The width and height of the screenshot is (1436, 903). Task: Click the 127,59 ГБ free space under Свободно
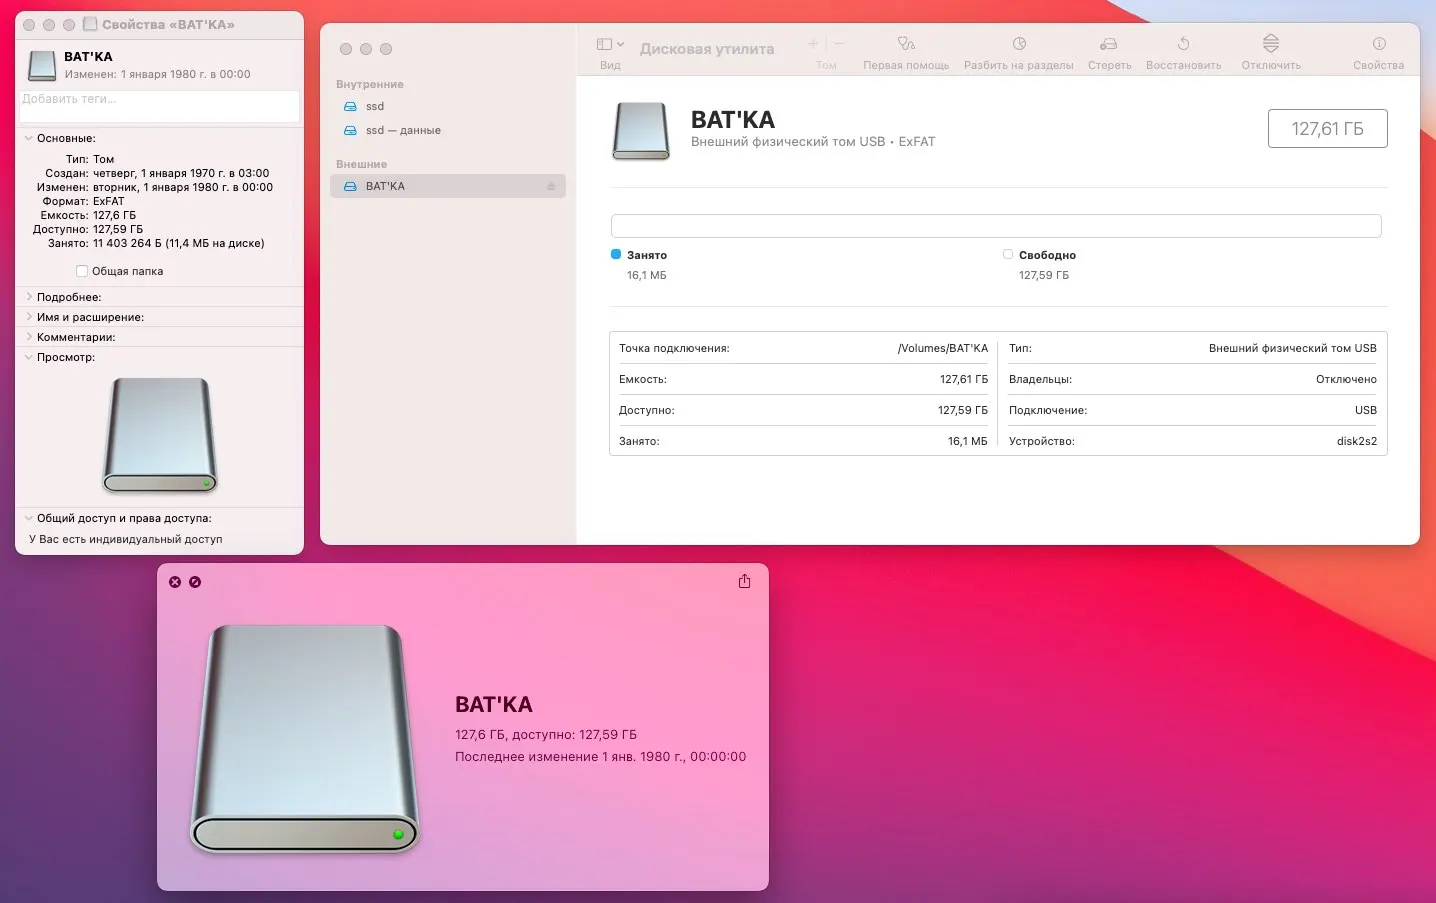[1044, 275]
